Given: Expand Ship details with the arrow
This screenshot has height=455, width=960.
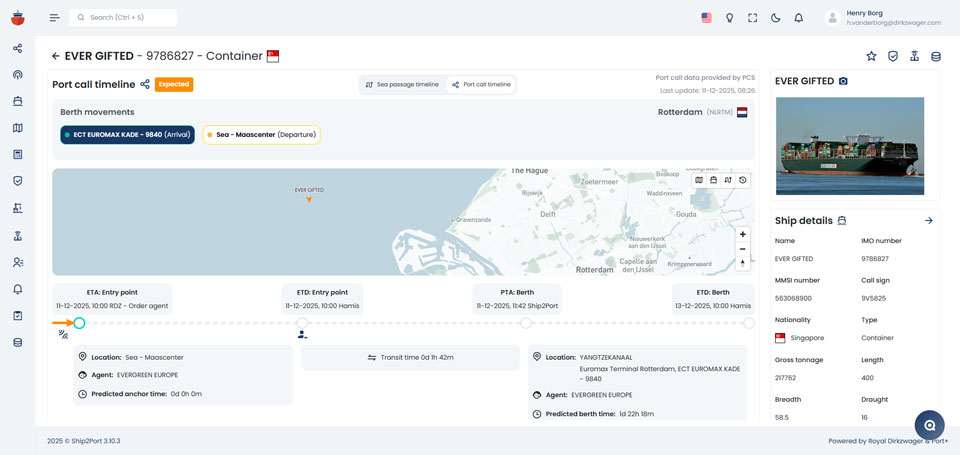Looking at the screenshot, I should pos(928,220).
